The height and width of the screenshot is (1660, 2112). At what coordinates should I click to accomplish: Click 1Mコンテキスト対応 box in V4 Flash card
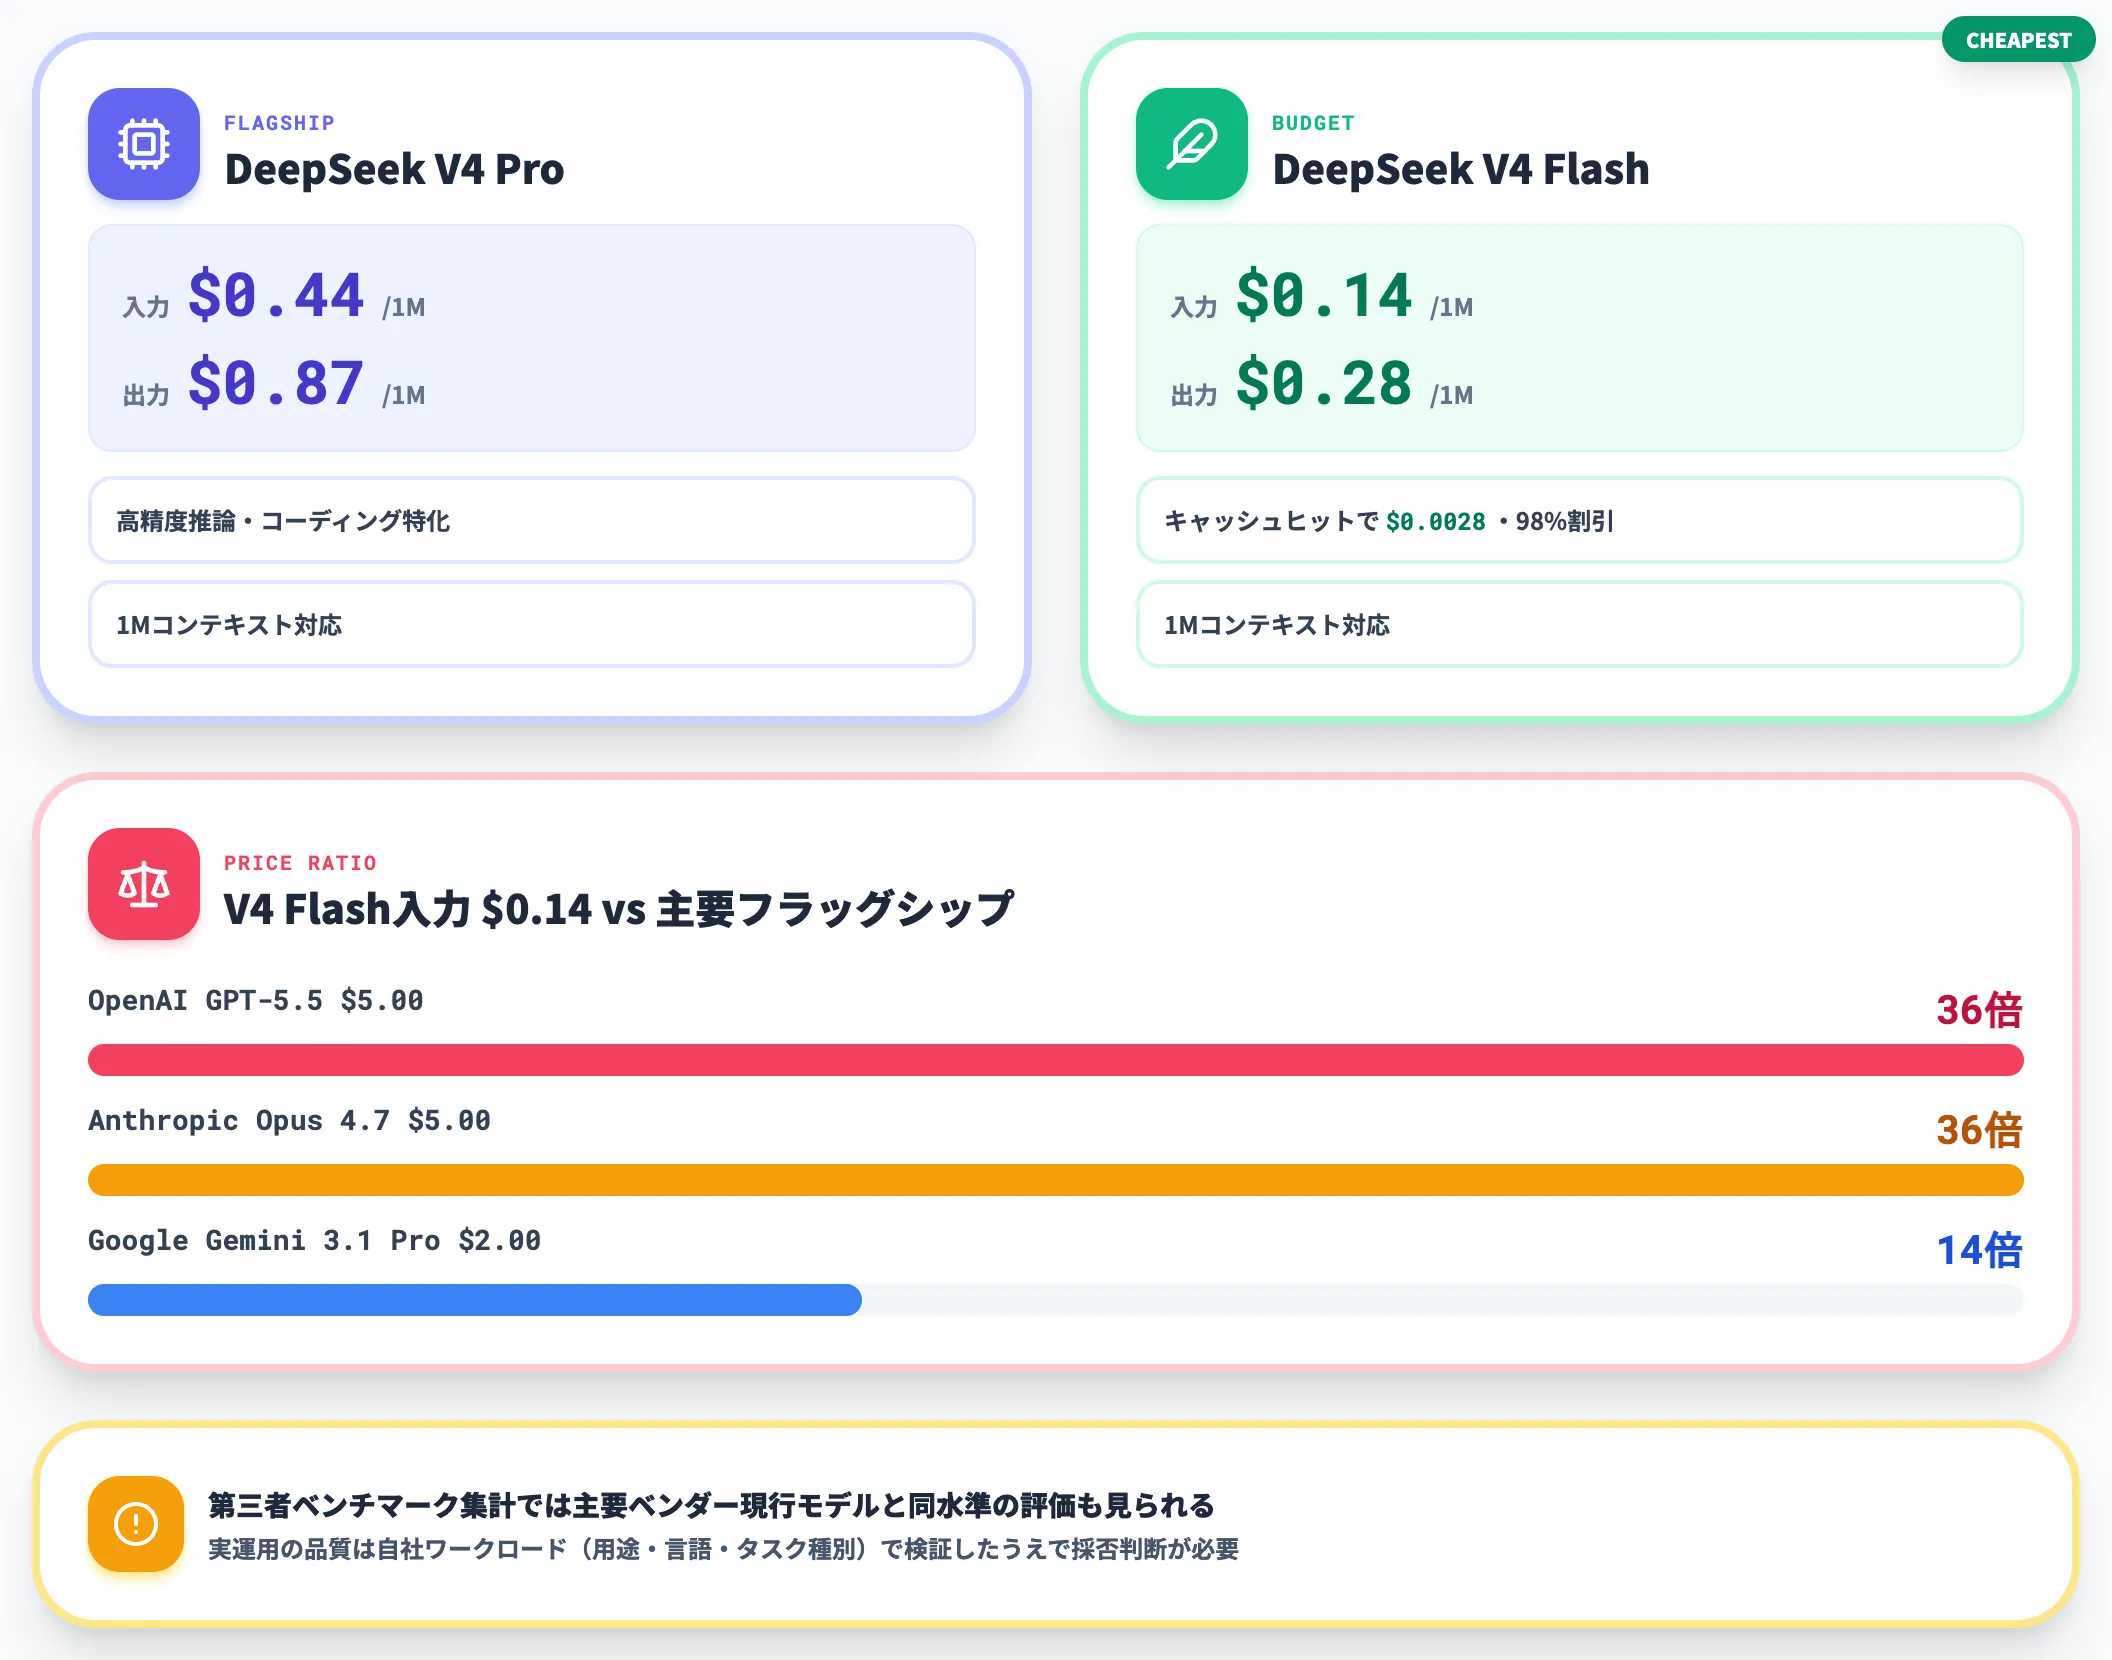pos(1580,624)
